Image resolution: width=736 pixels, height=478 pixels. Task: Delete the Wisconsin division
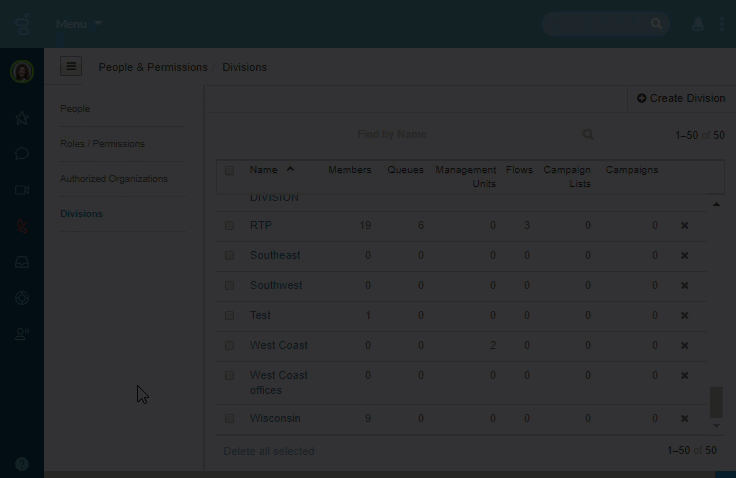pyautogui.click(x=684, y=418)
